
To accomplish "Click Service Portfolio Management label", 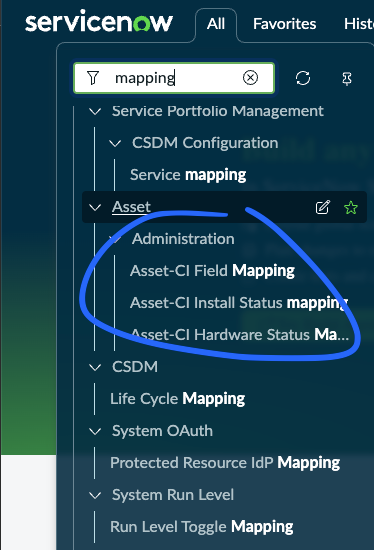I will pyautogui.click(x=218, y=111).
